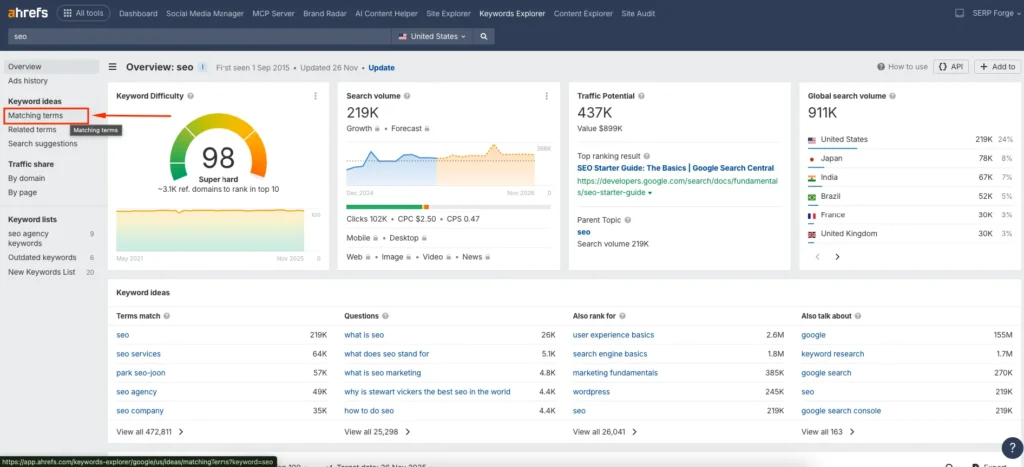Expand the SERP Forge account menu

(994, 13)
